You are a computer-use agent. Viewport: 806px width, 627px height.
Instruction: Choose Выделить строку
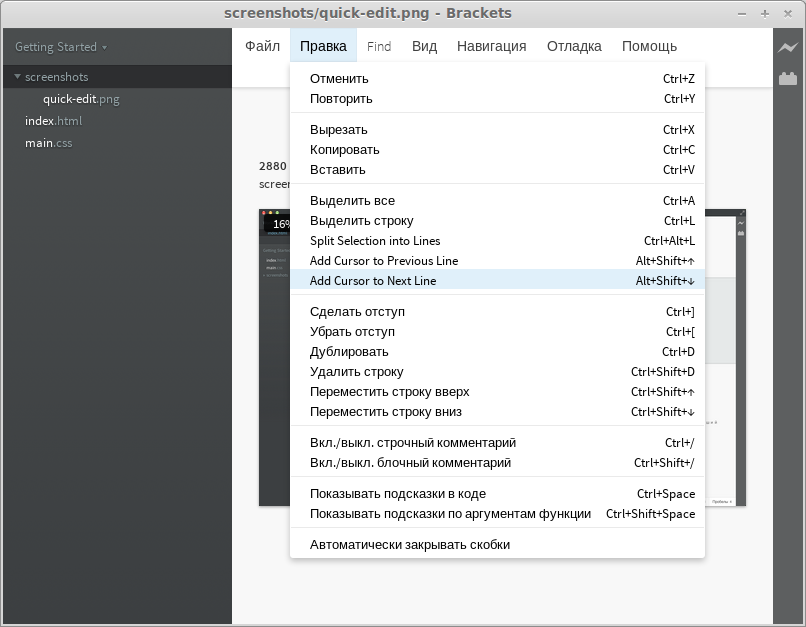tap(497, 220)
